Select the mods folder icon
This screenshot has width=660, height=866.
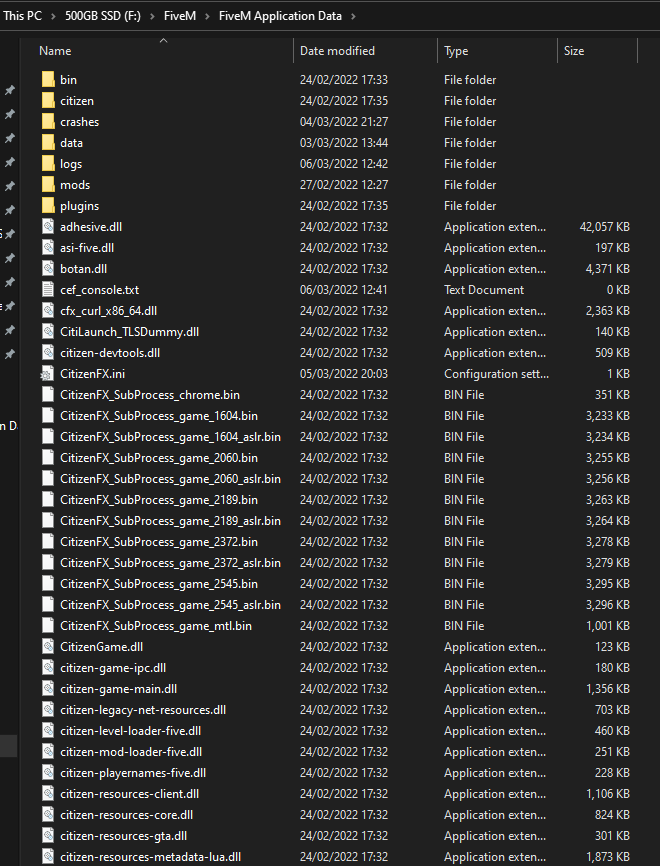click(48, 184)
